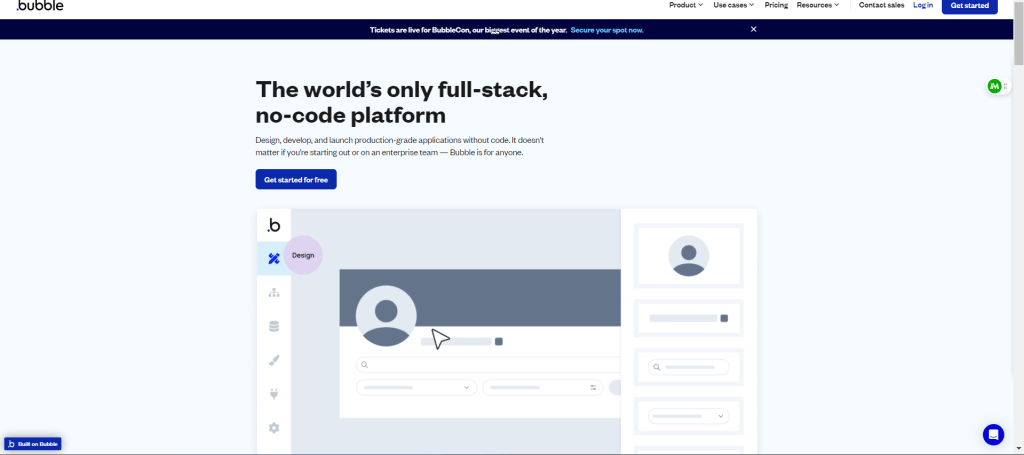The width and height of the screenshot is (1024, 455).
Task: Click the filter sliders icon in mockup
Action: pyautogui.click(x=593, y=387)
